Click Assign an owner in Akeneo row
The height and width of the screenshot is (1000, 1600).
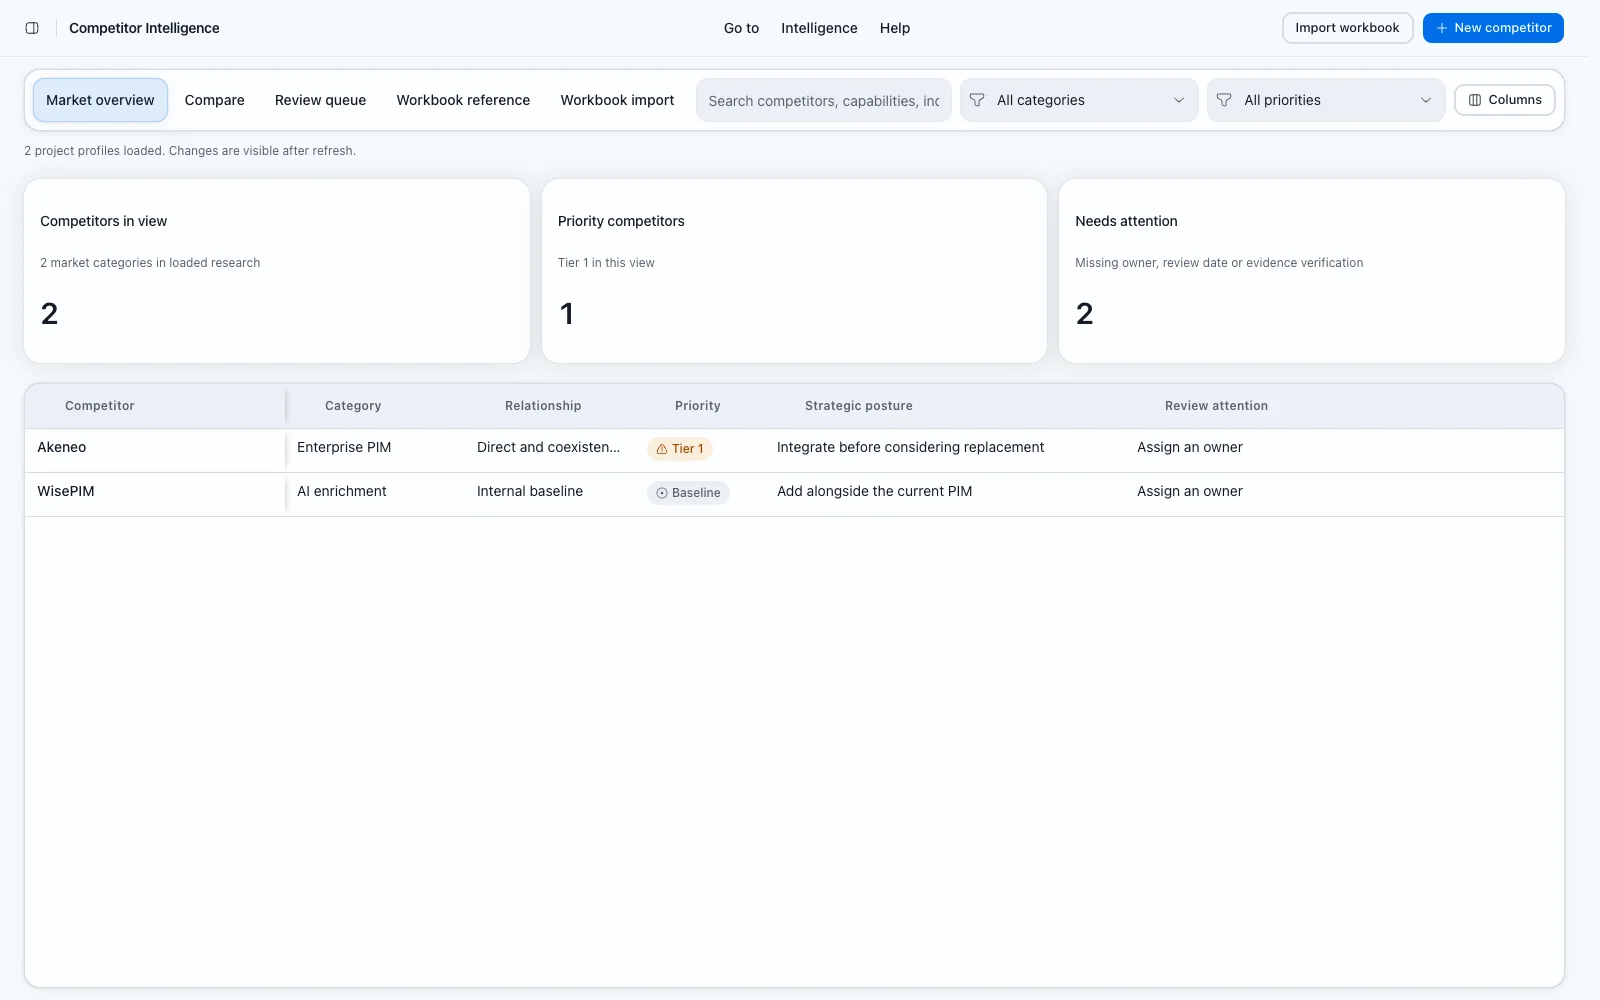tap(1190, 447)
